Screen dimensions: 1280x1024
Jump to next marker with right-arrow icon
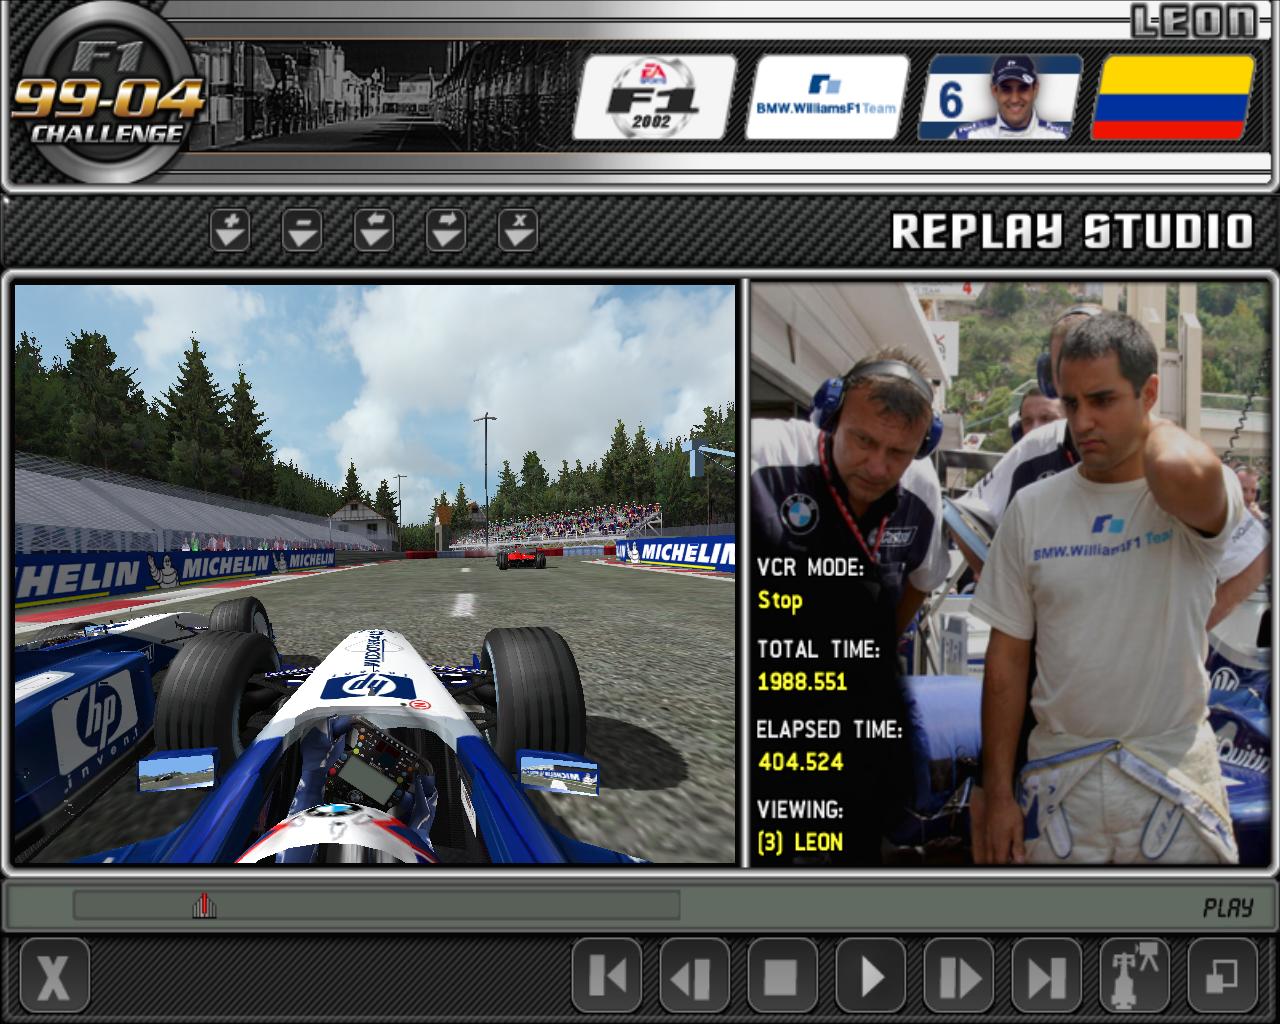pos(446,230)
